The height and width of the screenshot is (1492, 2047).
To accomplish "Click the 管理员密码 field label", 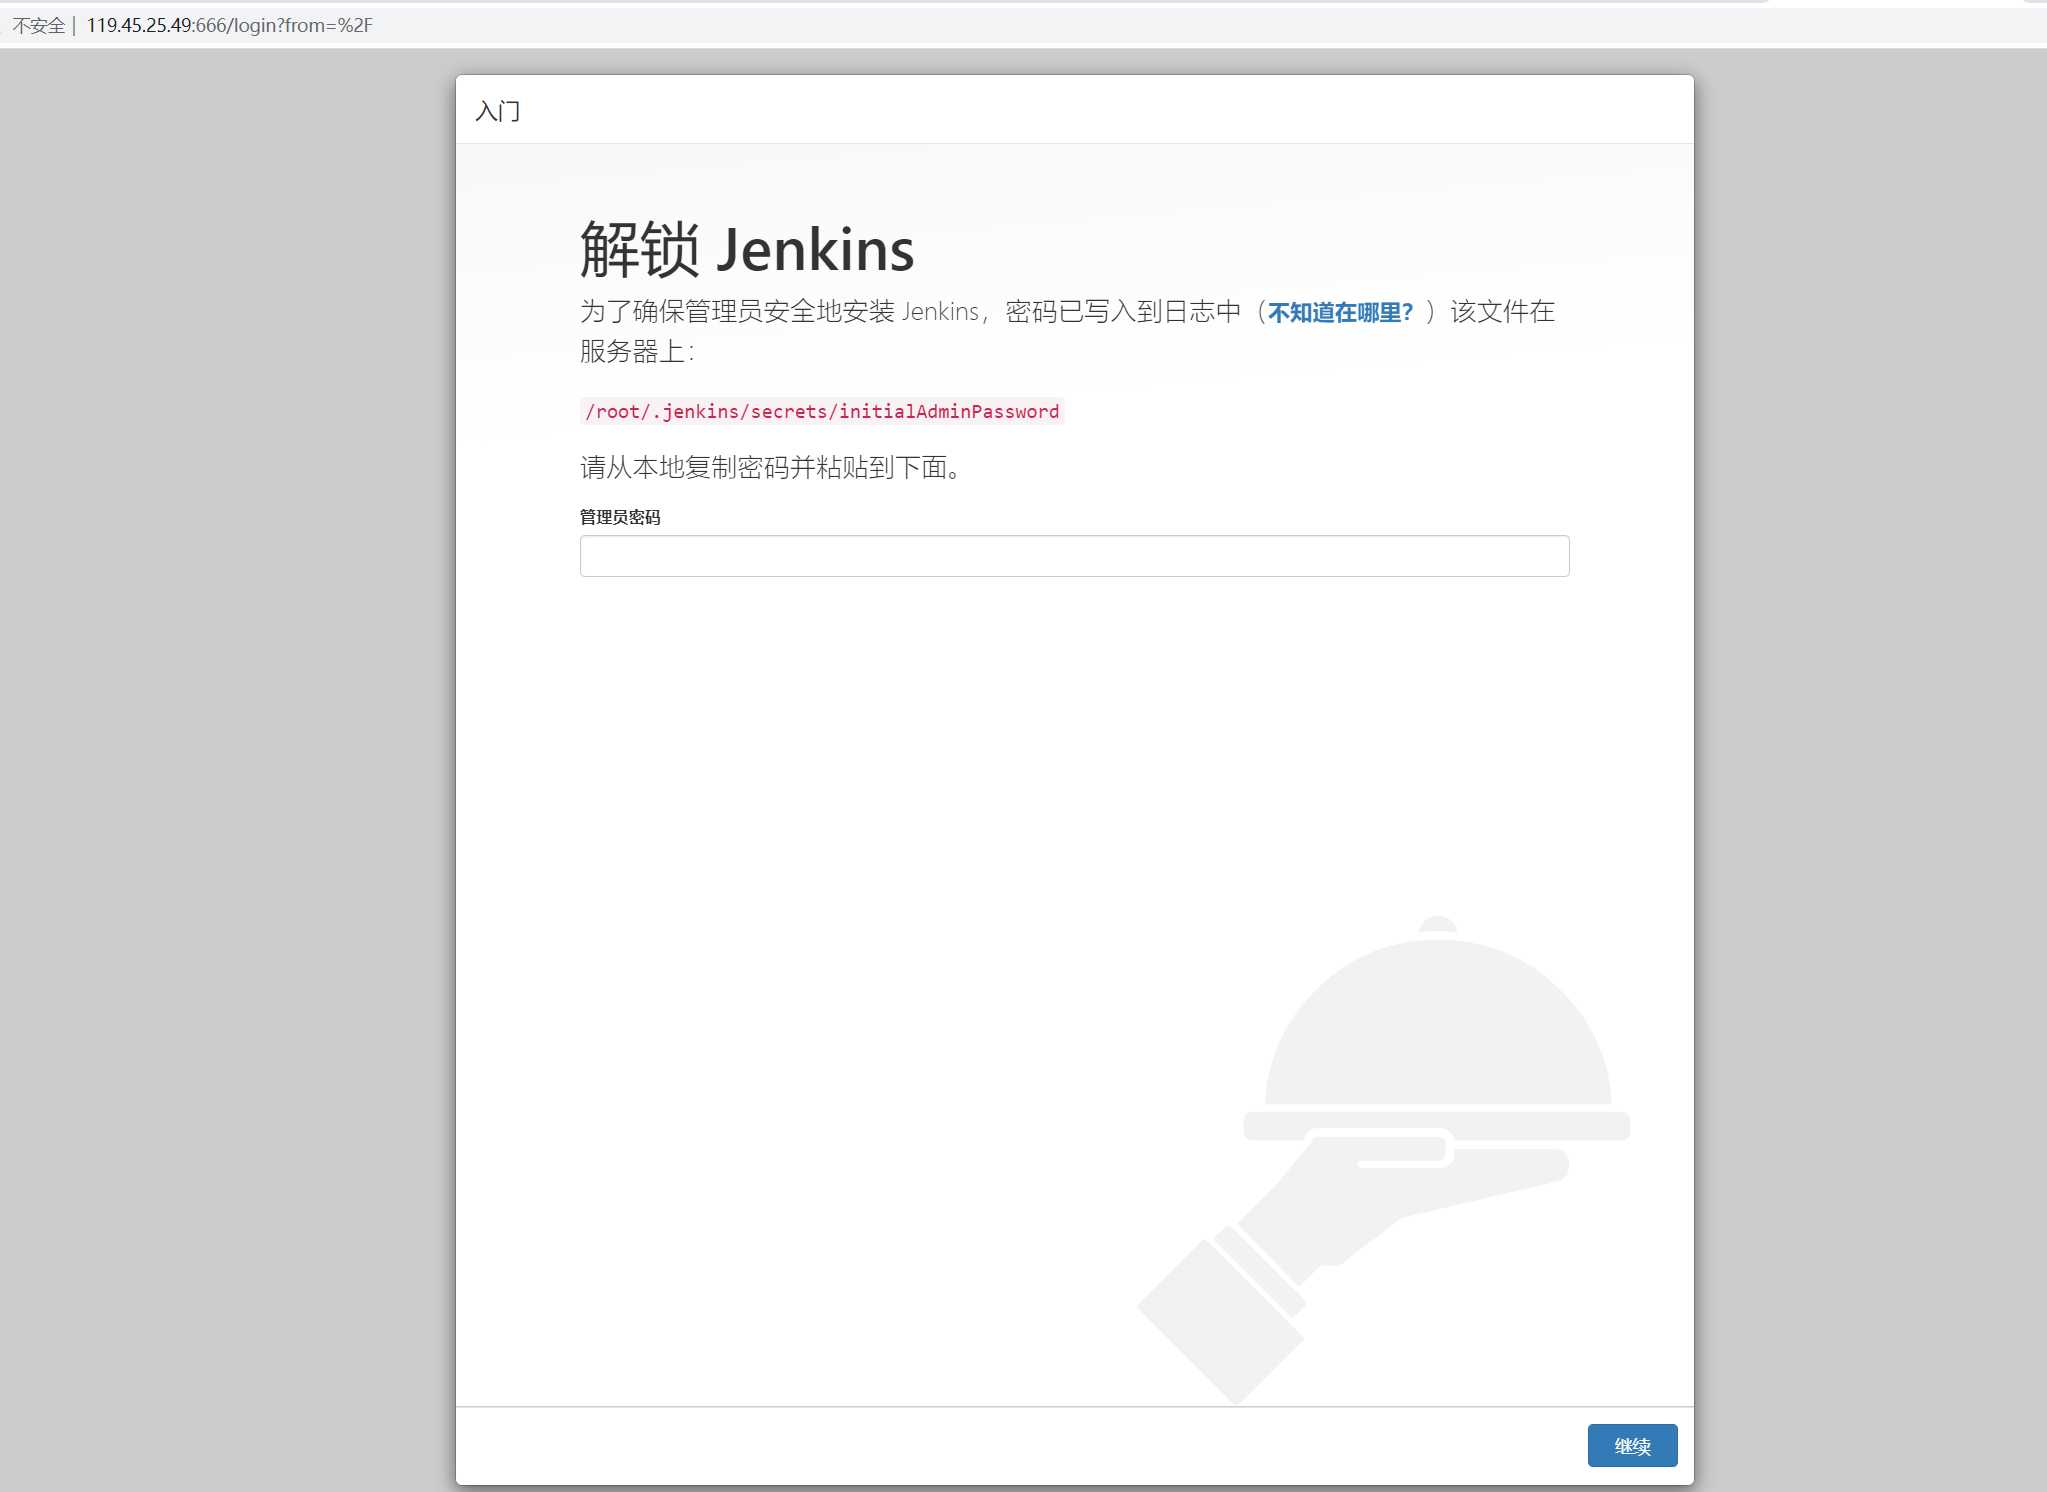I will (x=620, y=517).
